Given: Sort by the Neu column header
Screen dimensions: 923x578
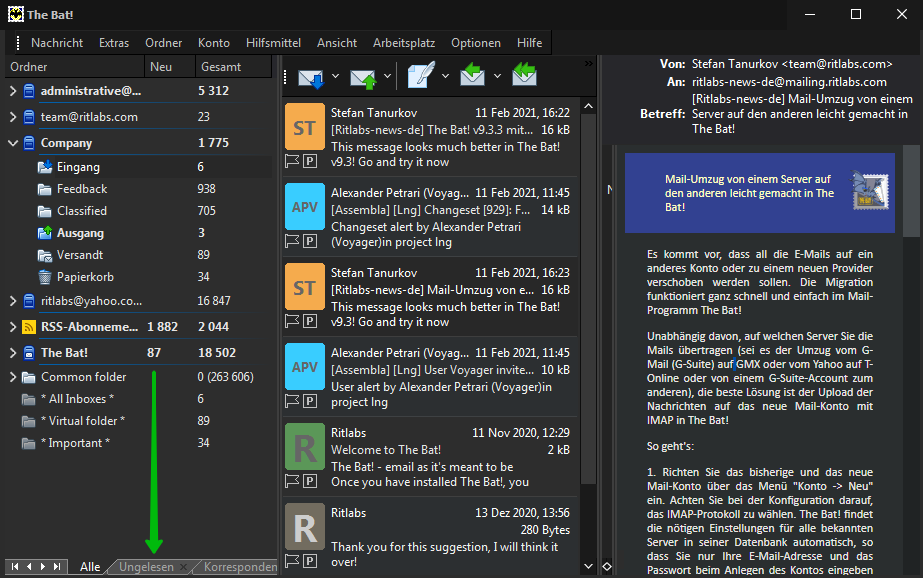Looking at the screenshot, I should click(x=170, y=67).
